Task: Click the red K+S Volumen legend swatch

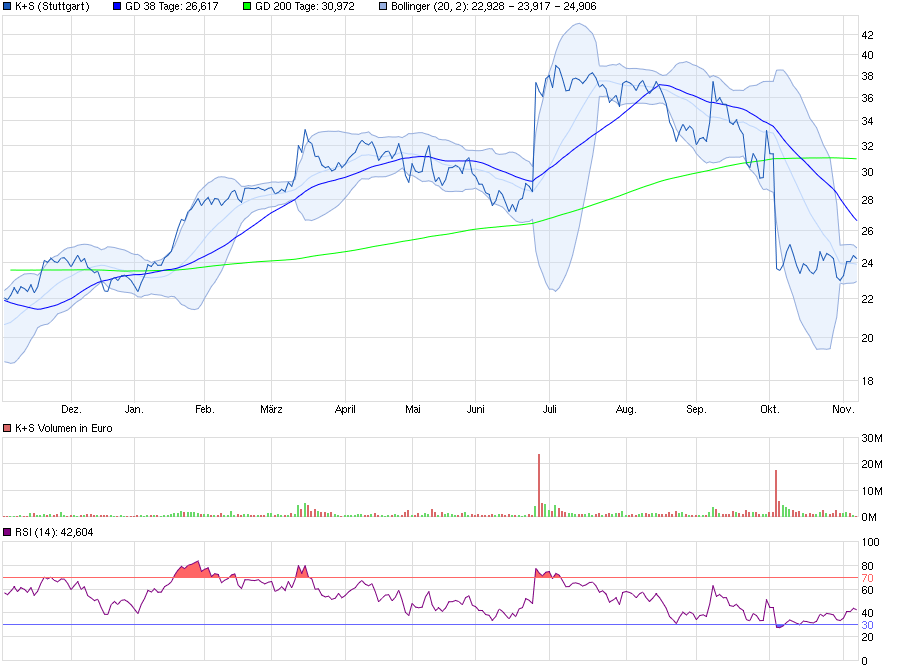Action: (7, 428)
